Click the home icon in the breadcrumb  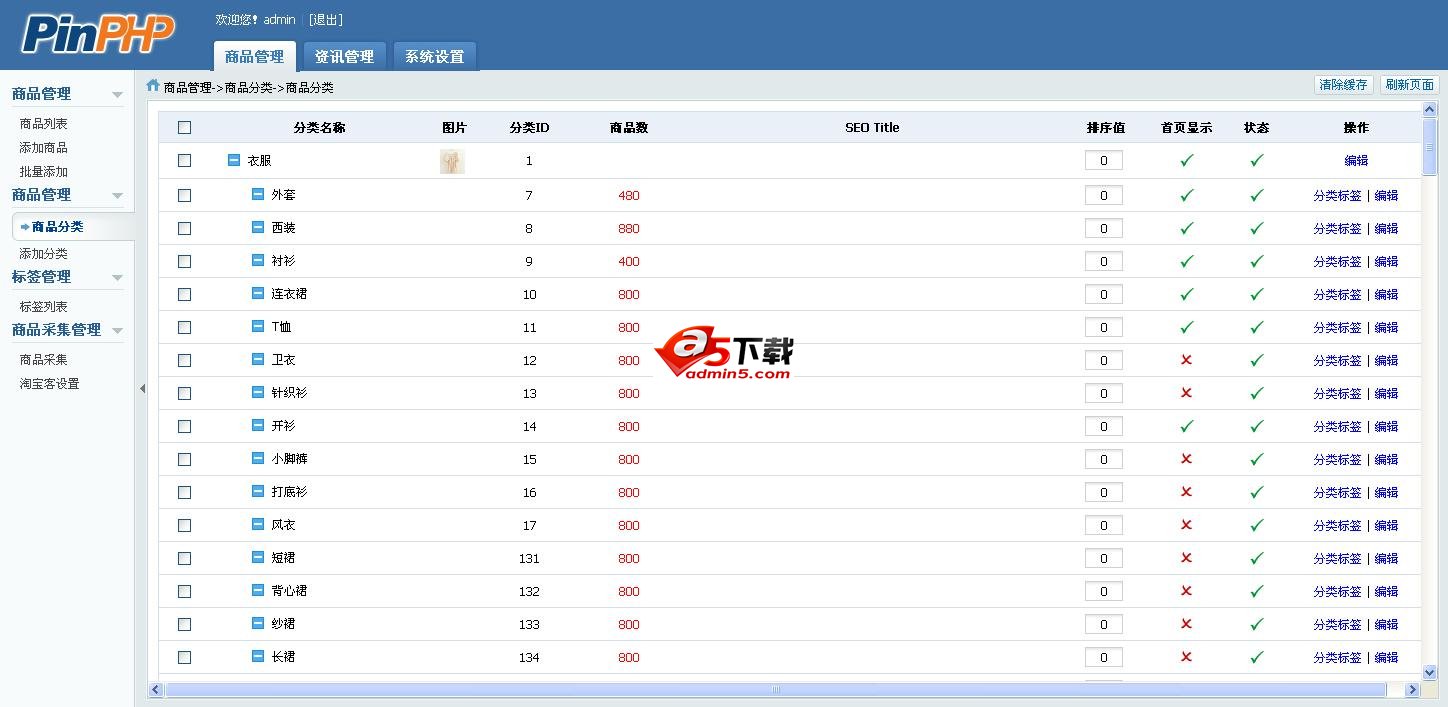pos(153,86)
